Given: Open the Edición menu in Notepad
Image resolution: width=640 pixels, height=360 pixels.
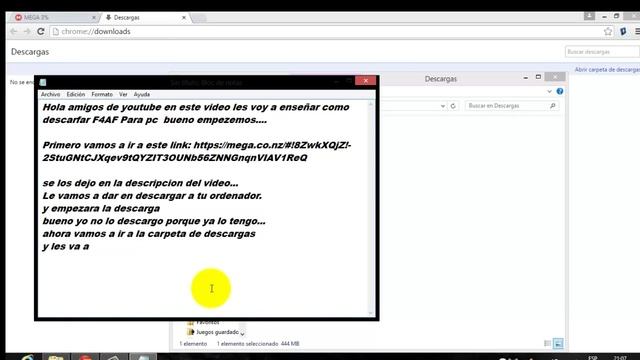Looking at the screenshot, I should (x=76, y=94).
